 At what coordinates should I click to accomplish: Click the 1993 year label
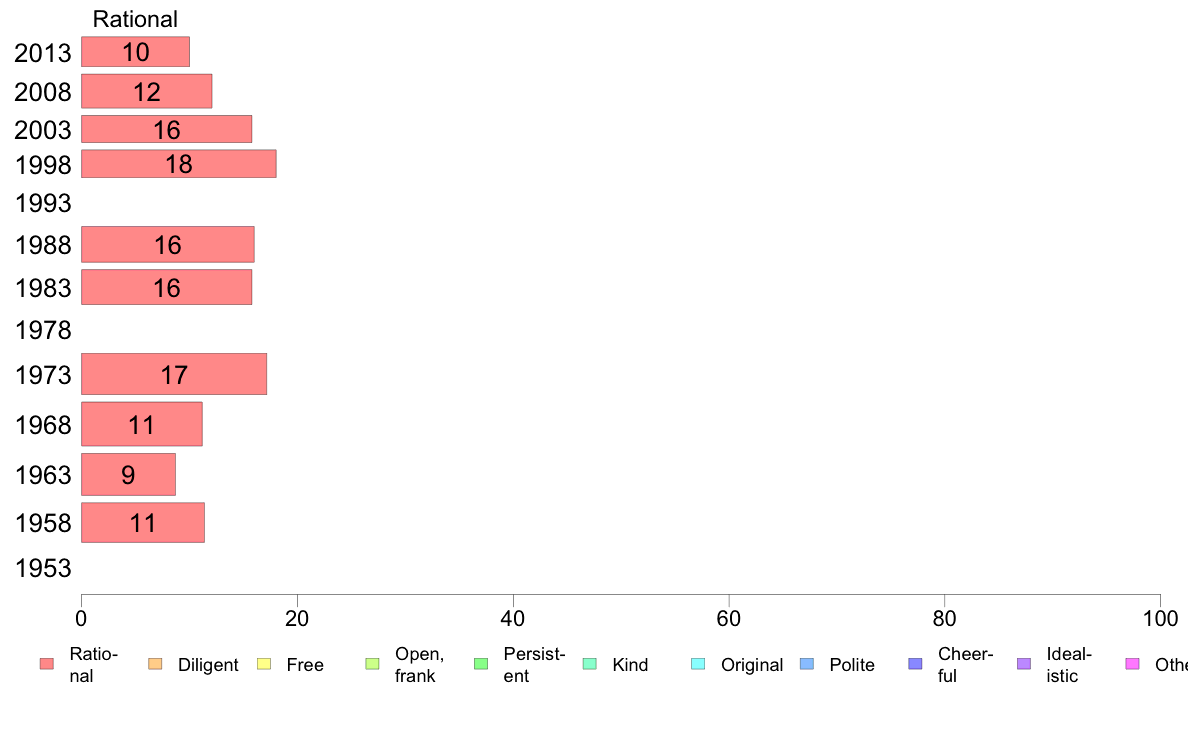[43, 203]
